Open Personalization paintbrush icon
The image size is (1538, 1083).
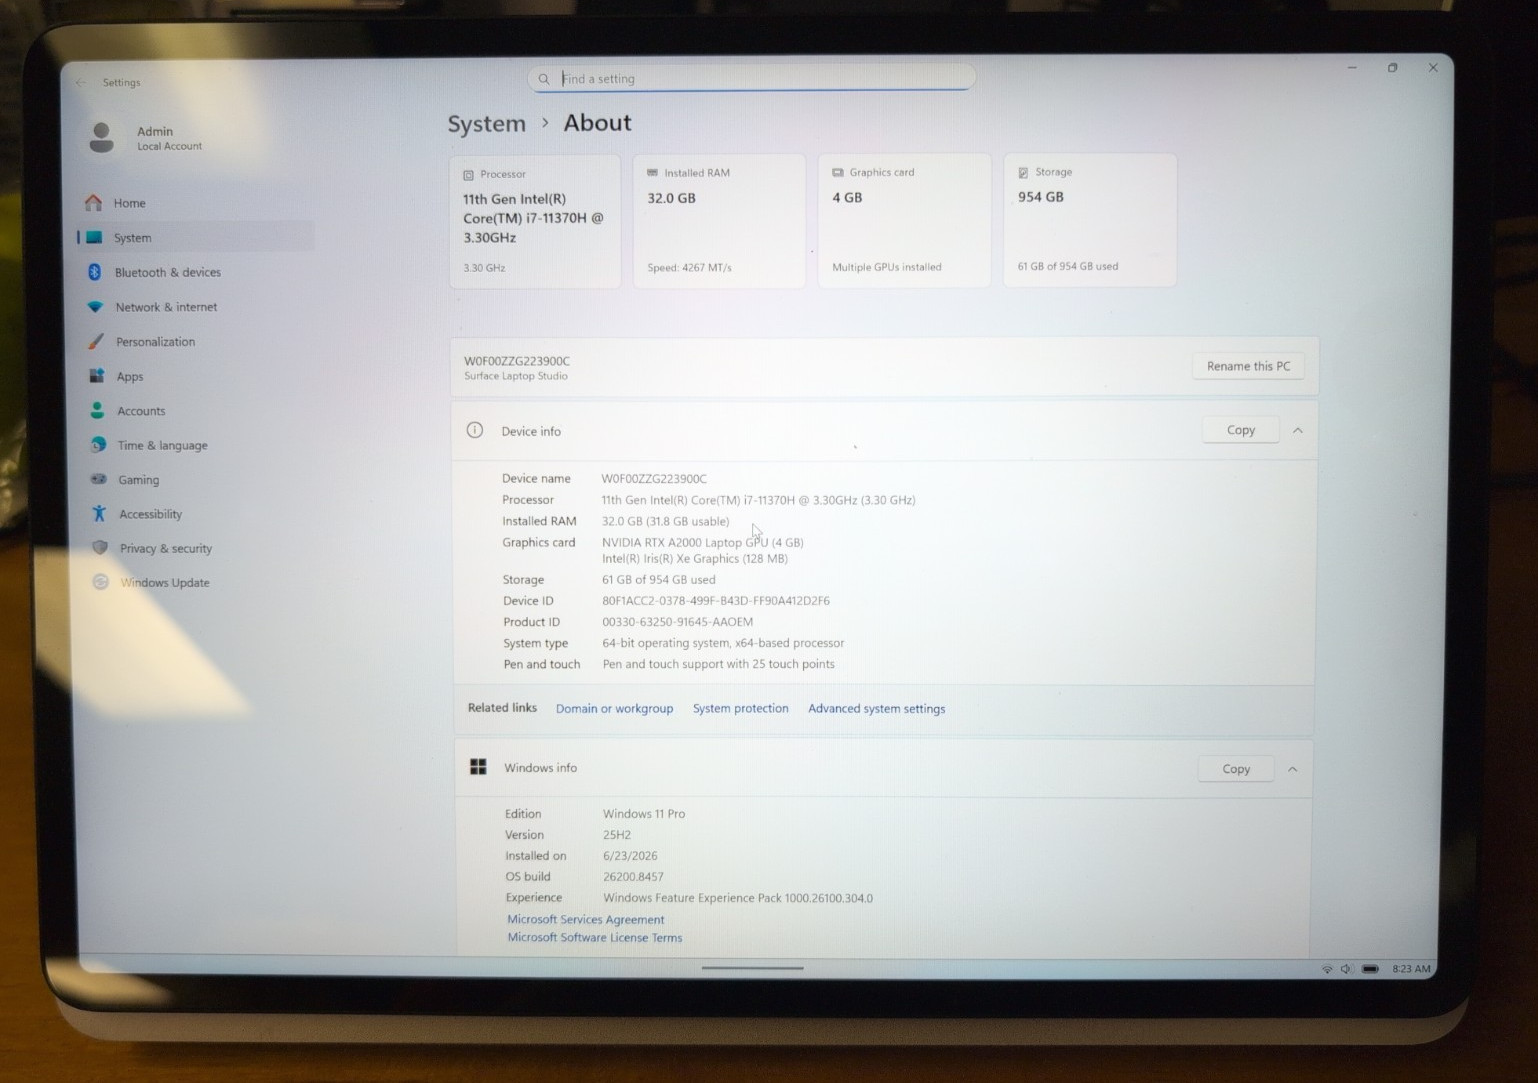[96, 342]
